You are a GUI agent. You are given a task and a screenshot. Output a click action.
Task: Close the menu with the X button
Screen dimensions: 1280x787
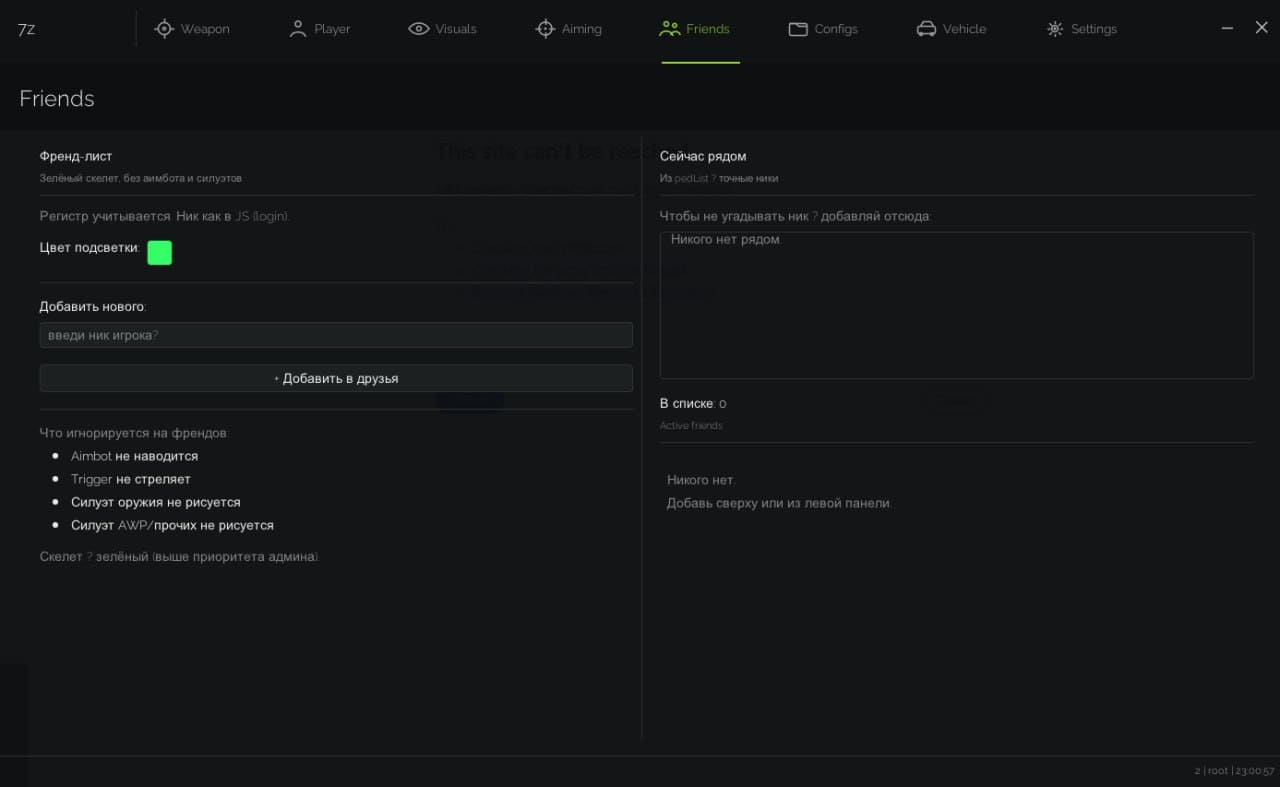click(1262, 28)
